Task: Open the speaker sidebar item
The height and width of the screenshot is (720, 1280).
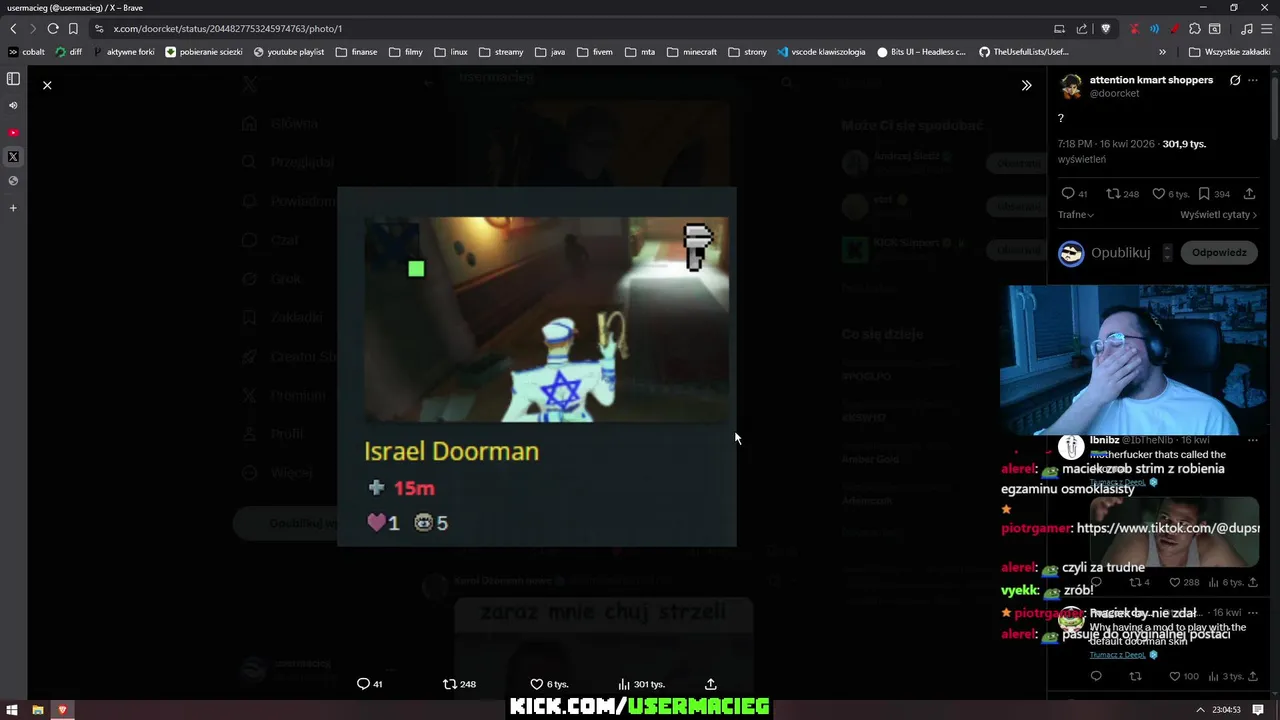Action: pos(13,105)
